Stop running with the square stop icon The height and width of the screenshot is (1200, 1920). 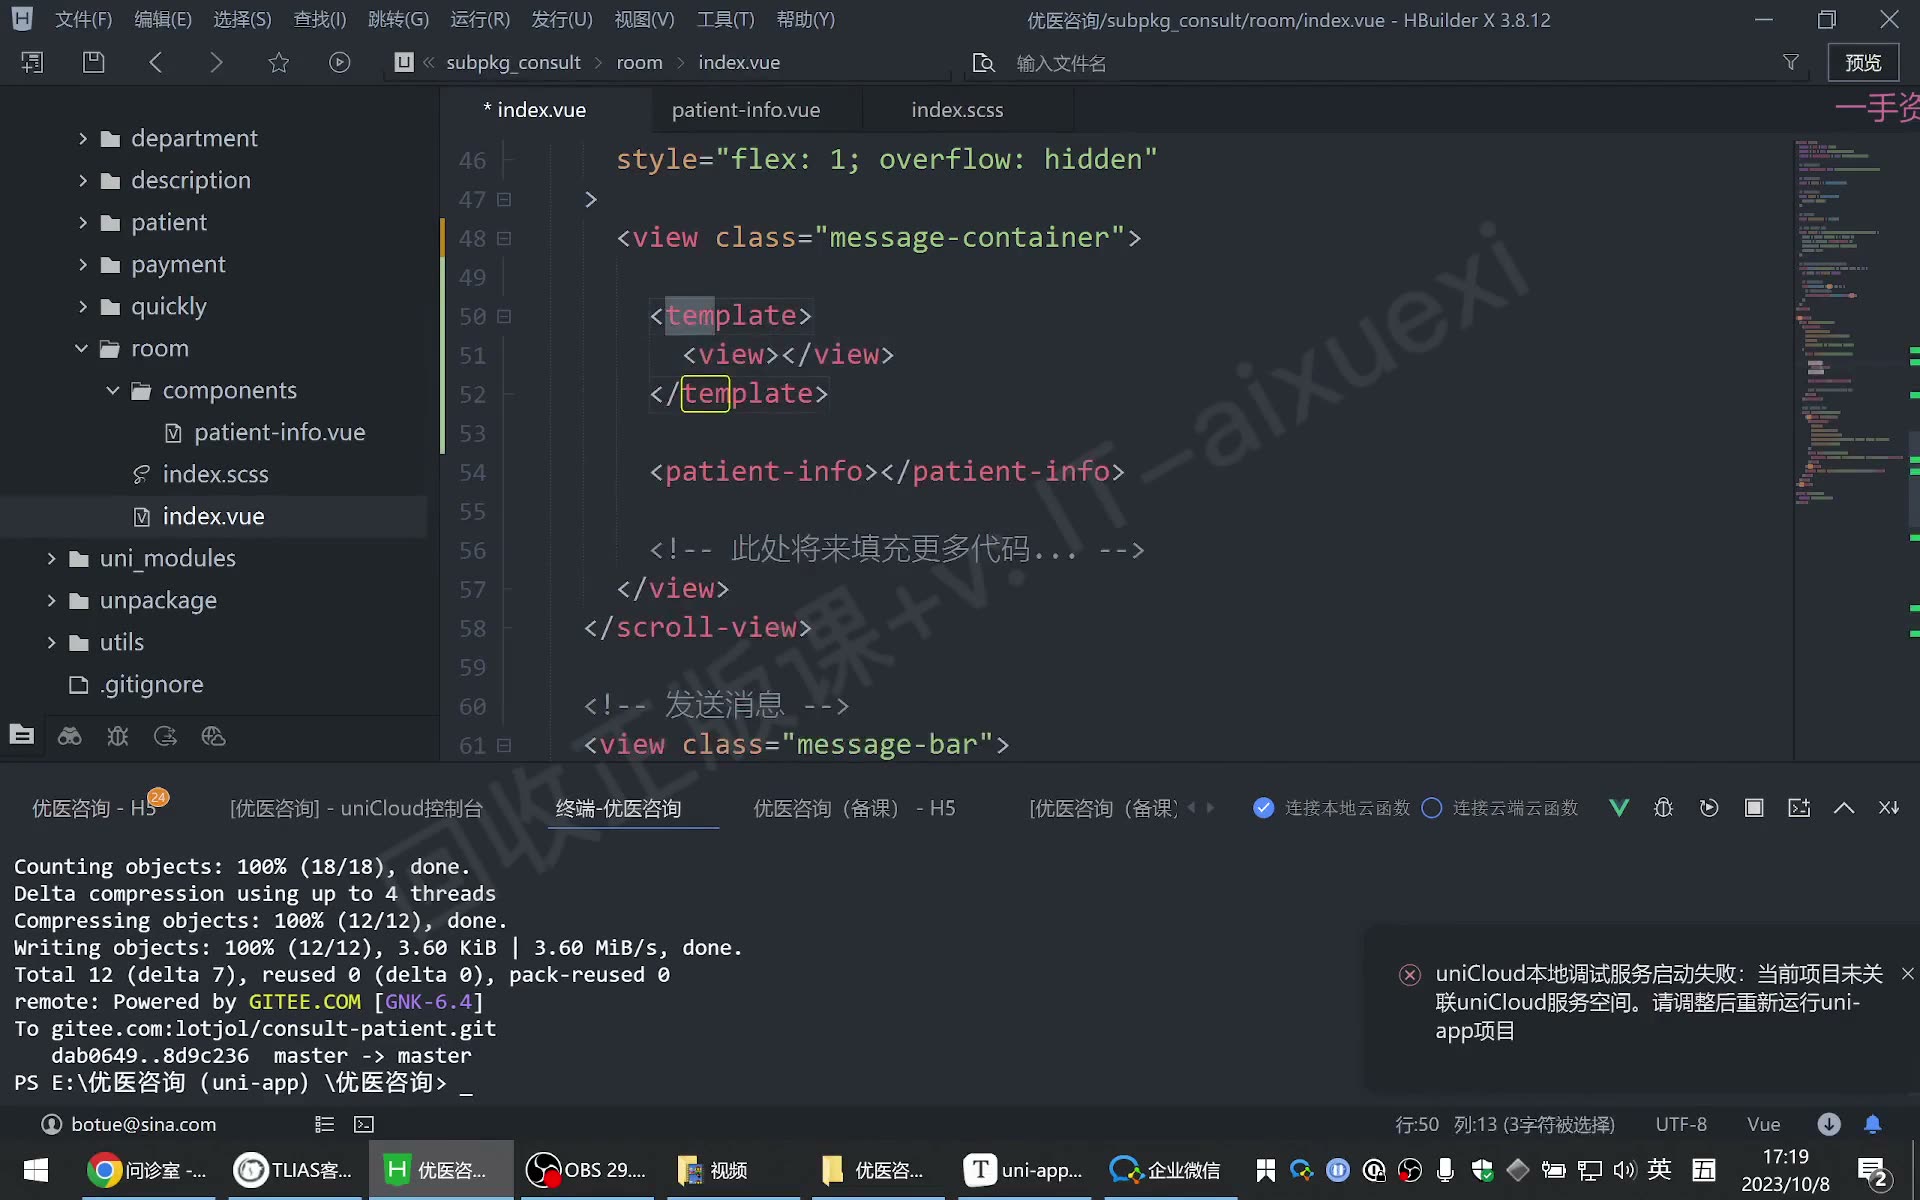[x=1754, y=807]
